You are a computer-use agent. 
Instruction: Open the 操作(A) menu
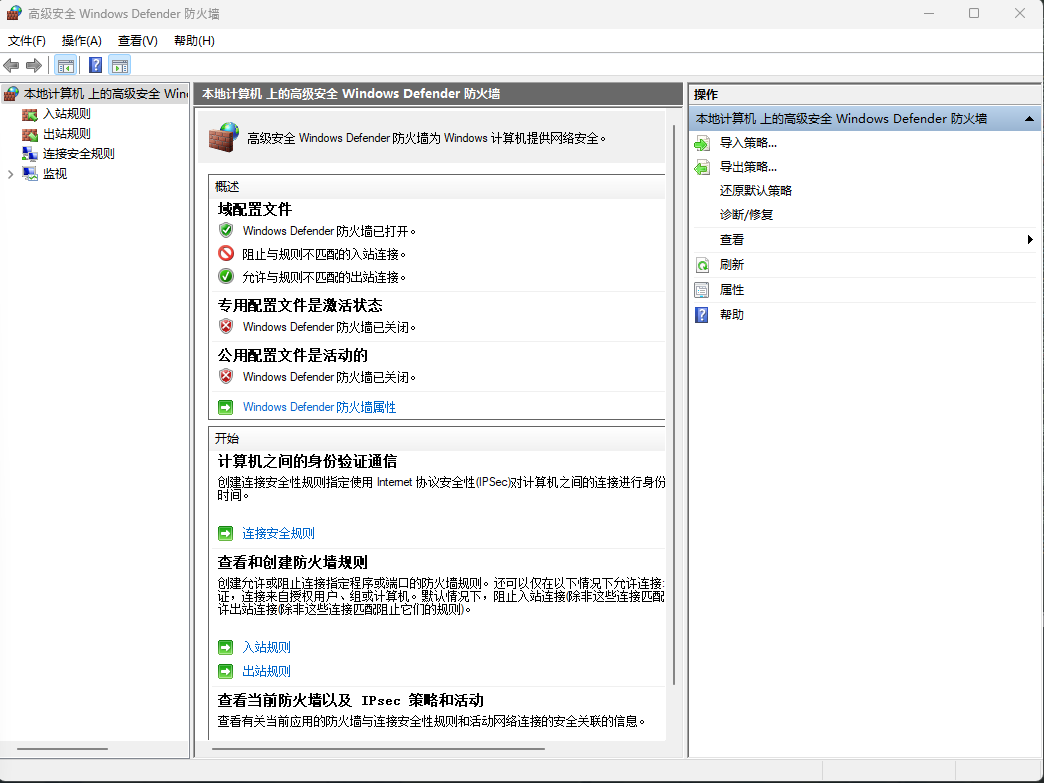pos(81,41)
